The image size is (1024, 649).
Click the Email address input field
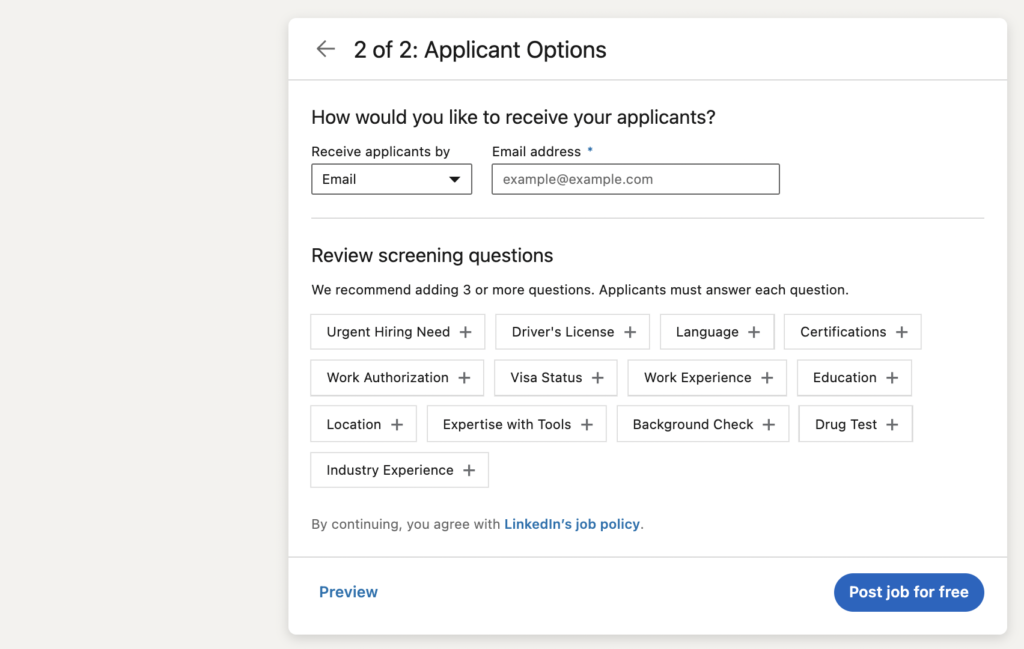pos(635,179)
